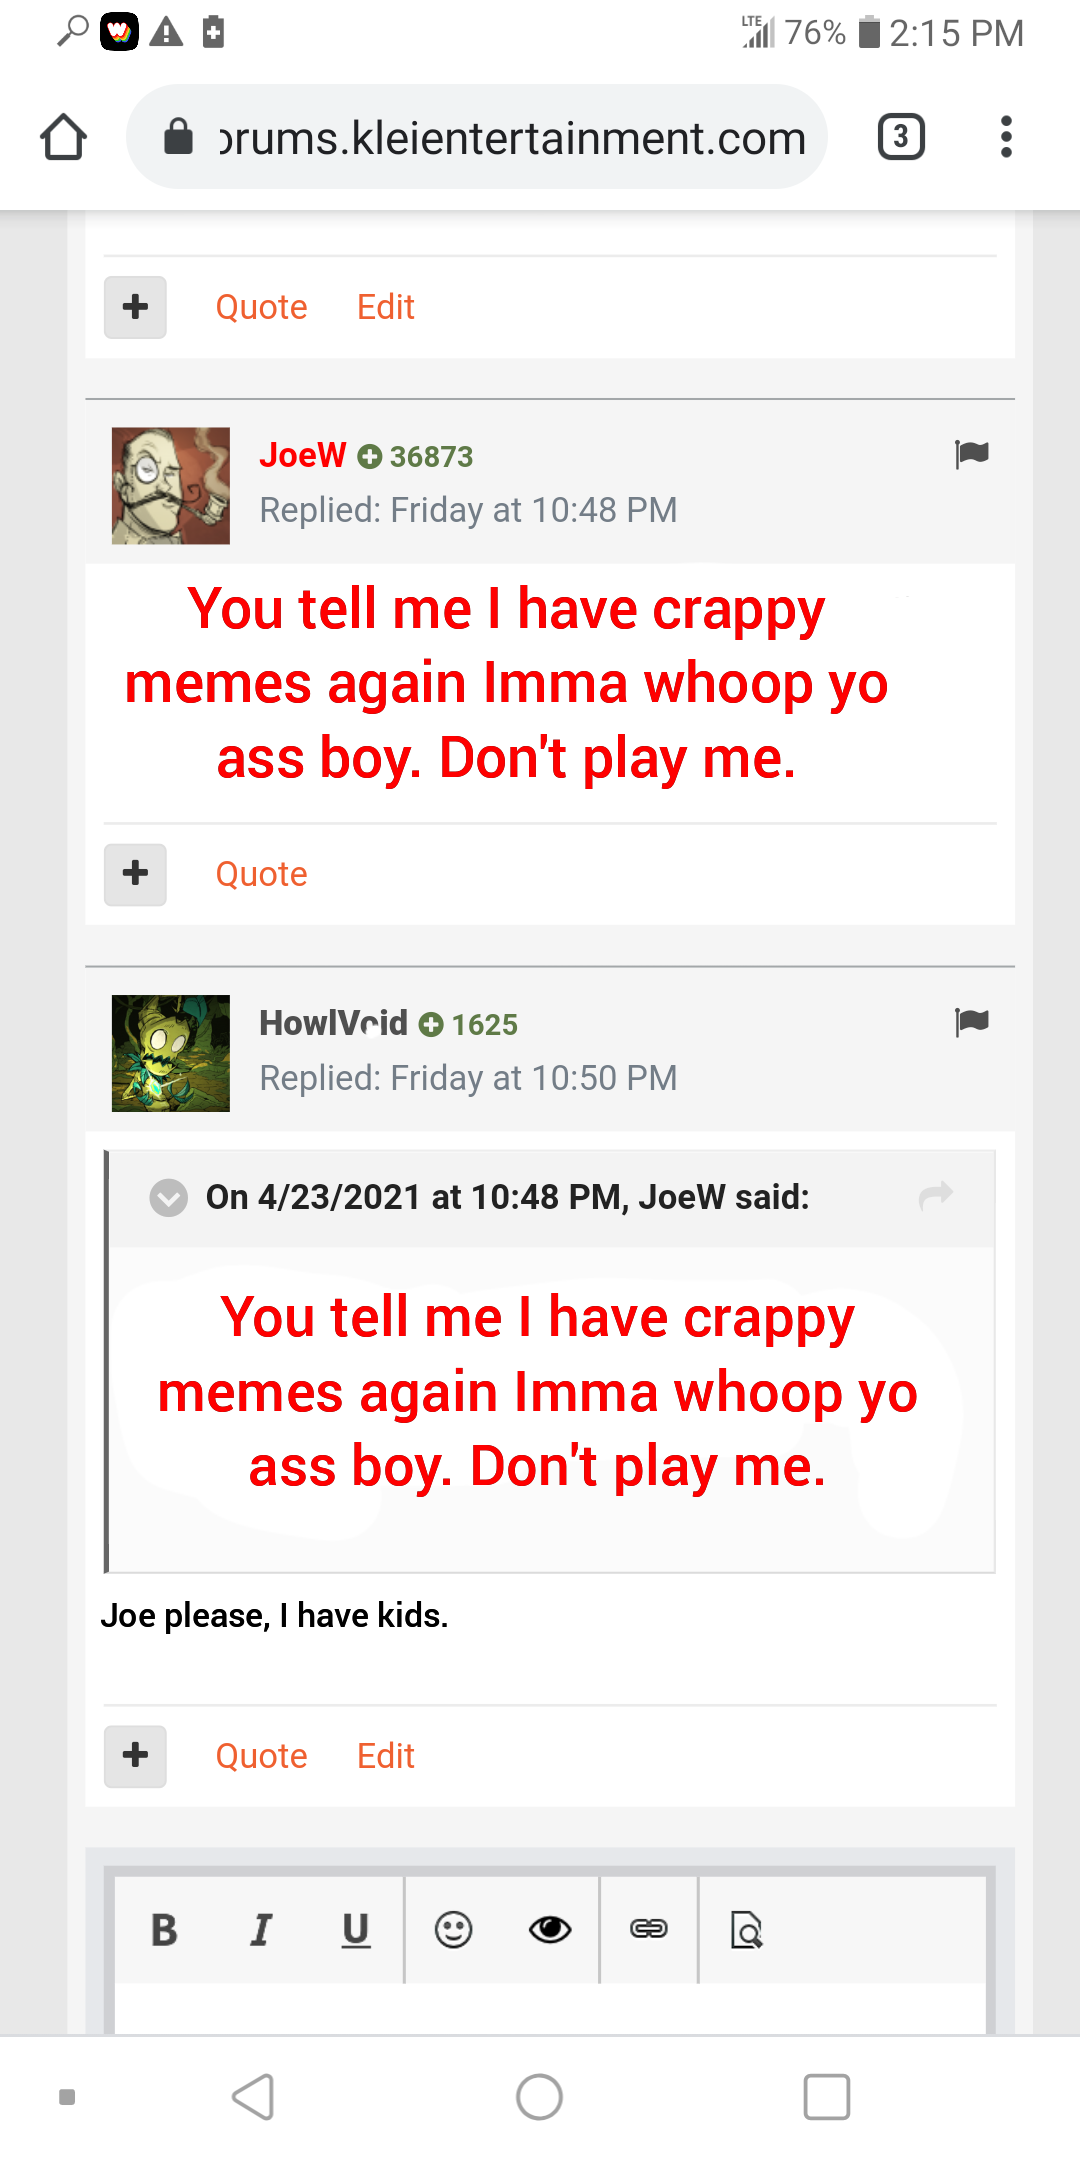The width and height of the screenshot is (1080, 2160).
Task: Go to quoted JoeW post via arrow
Action: [x=936, y=1195]
